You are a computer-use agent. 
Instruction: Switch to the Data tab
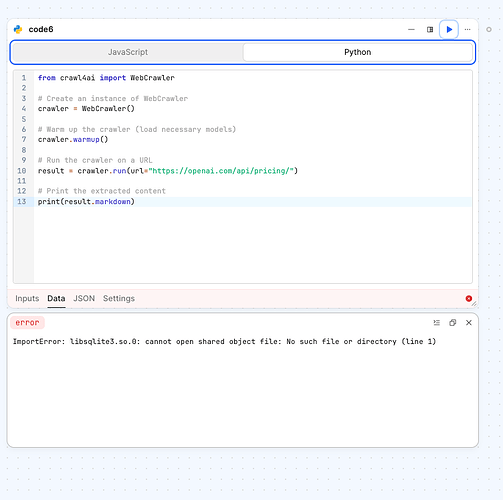point(56,298)
